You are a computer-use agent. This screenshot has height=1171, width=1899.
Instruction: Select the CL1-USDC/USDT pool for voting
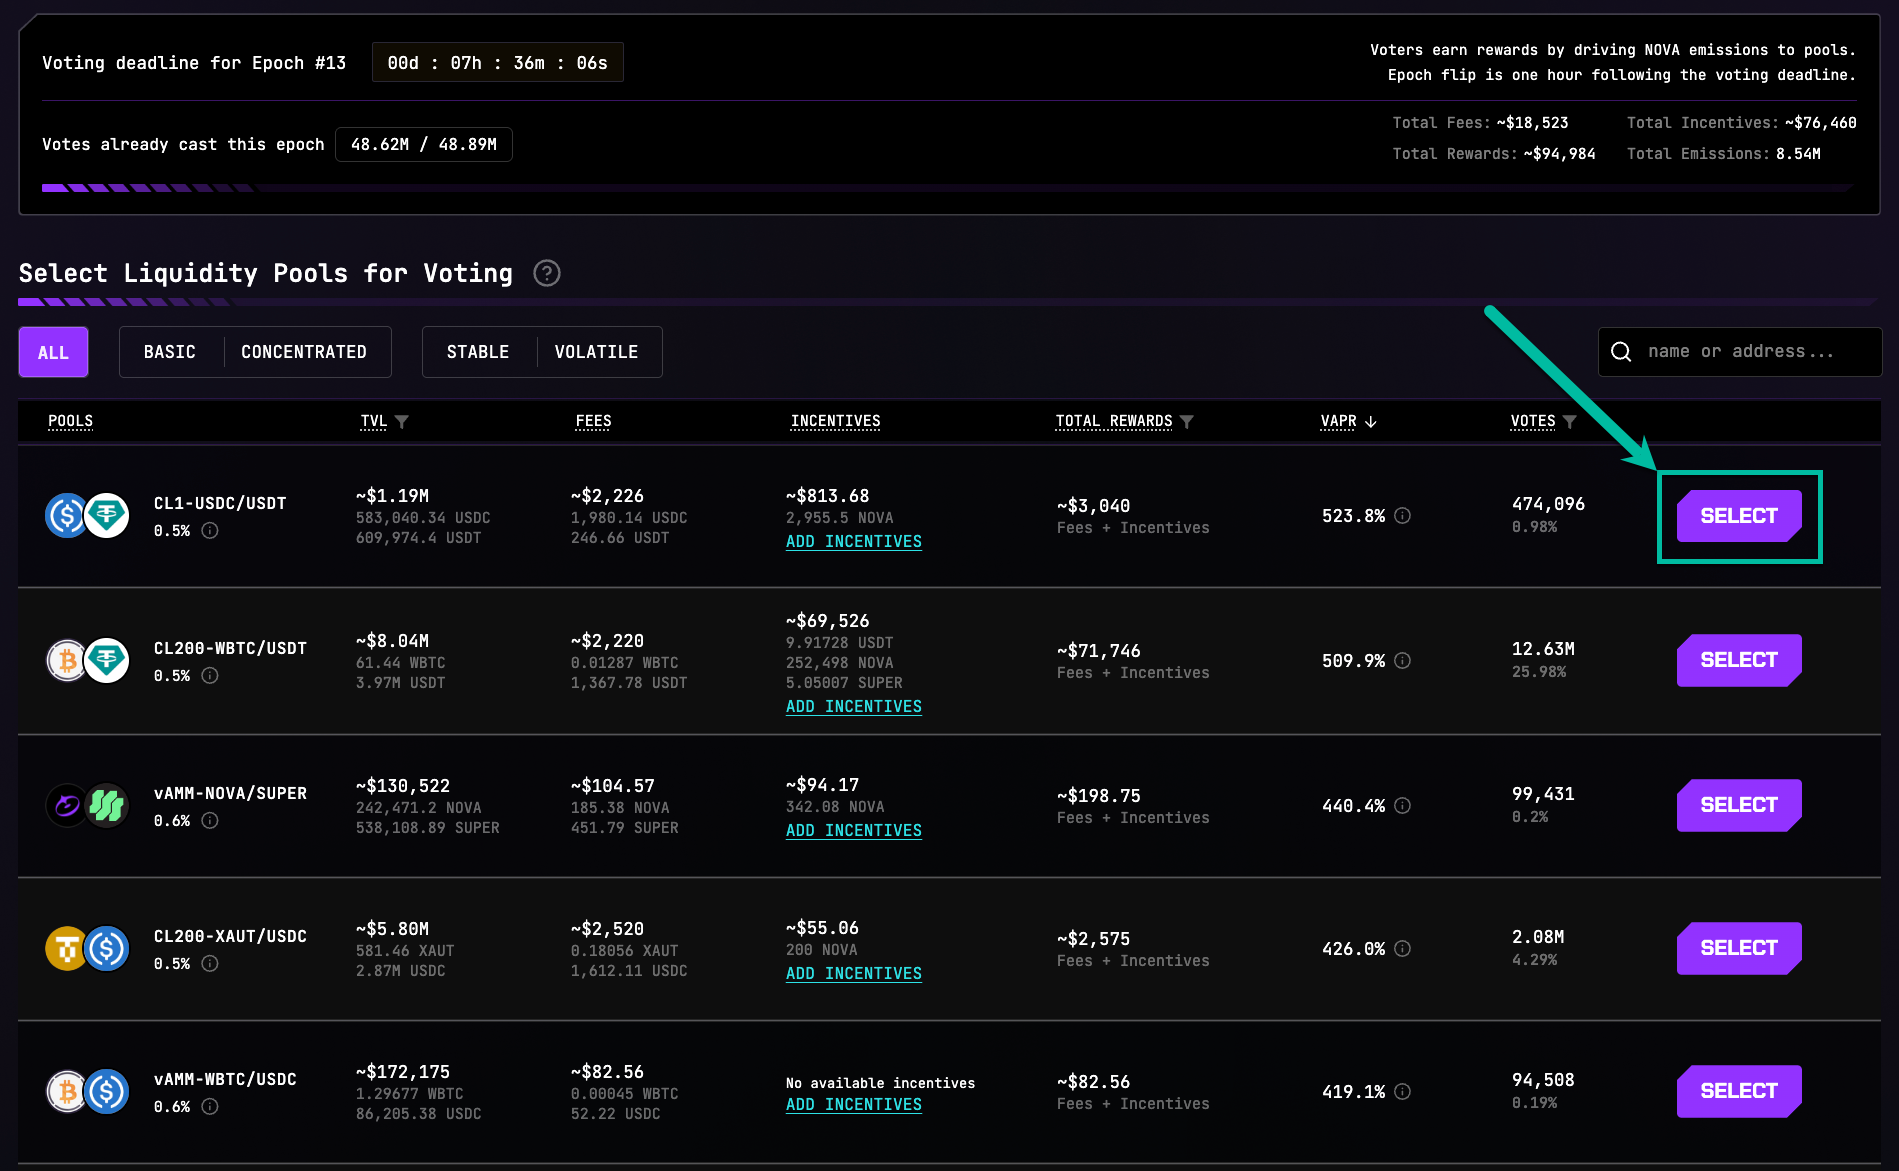click(x=1738, y=516)
